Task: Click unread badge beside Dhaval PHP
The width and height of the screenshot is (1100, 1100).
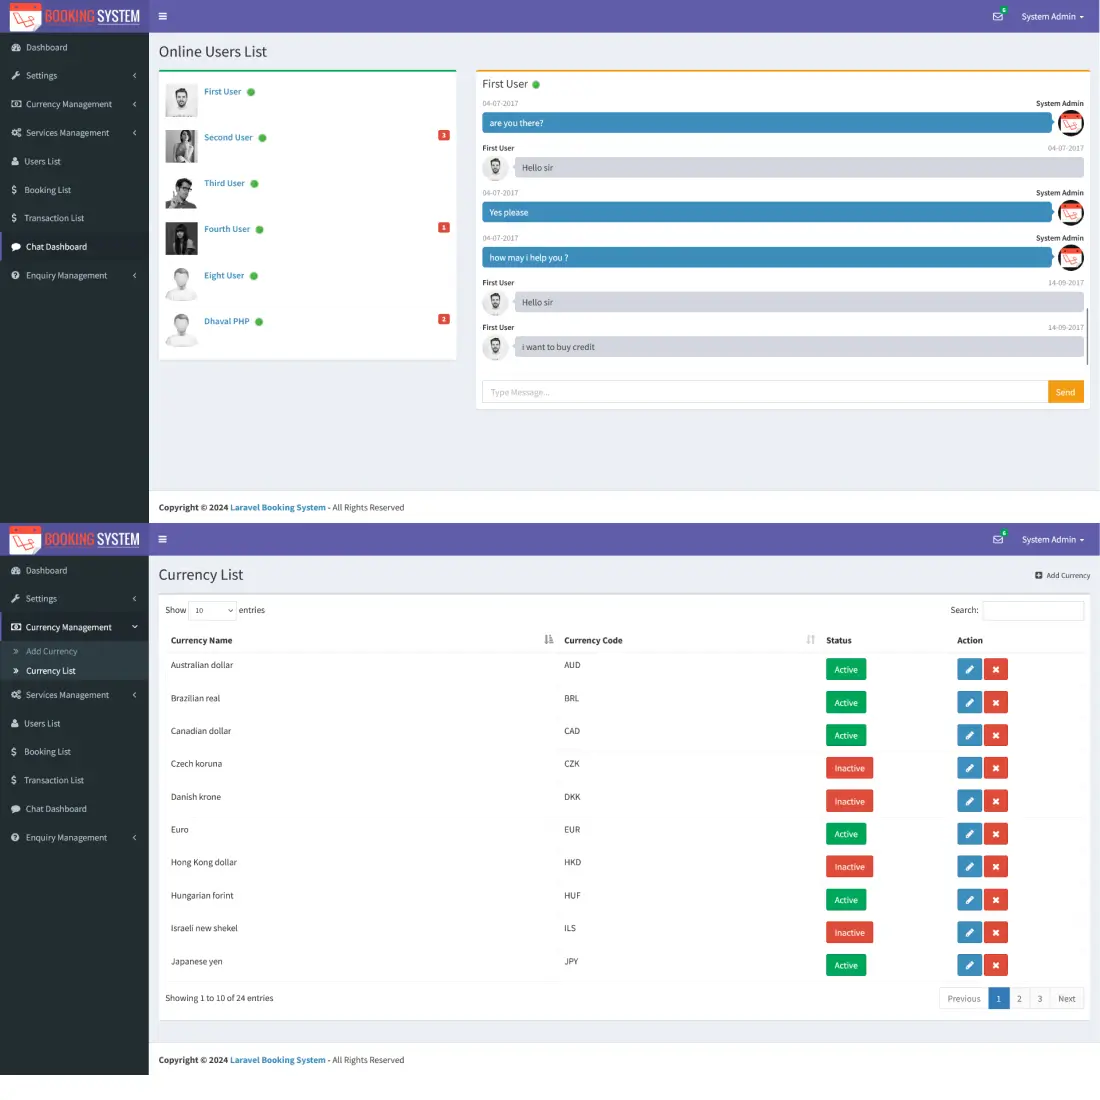Action: coord(443,319)
